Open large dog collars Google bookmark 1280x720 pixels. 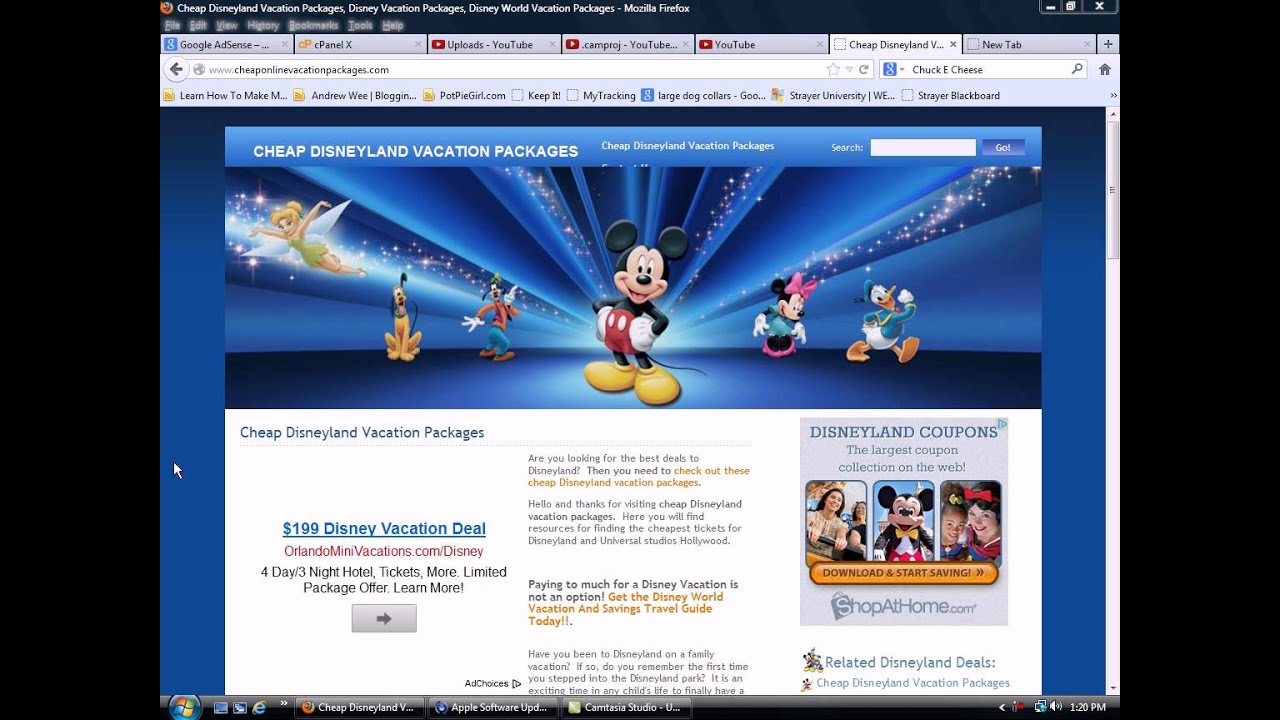click(x=703, y=95)
